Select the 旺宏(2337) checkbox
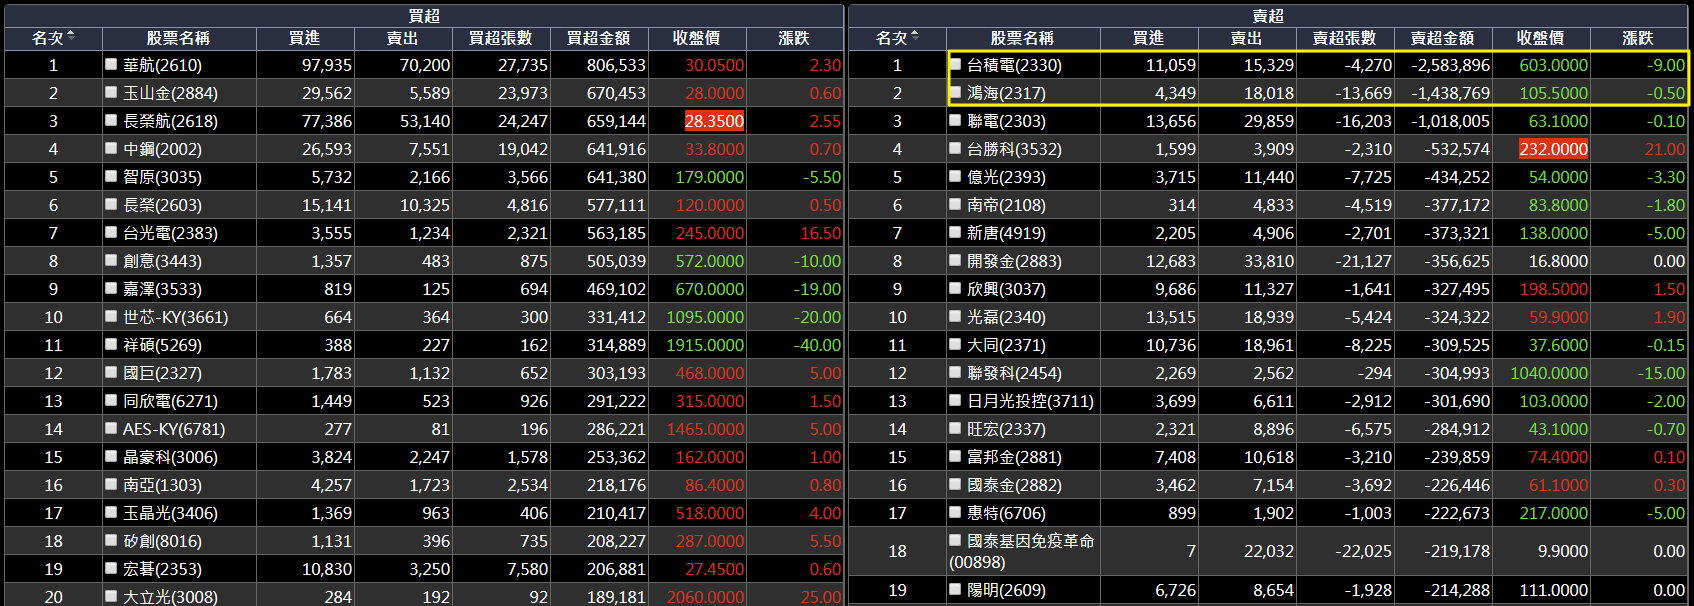The height and width of the screenshot is (606, 1694). [x=955, y=428]
